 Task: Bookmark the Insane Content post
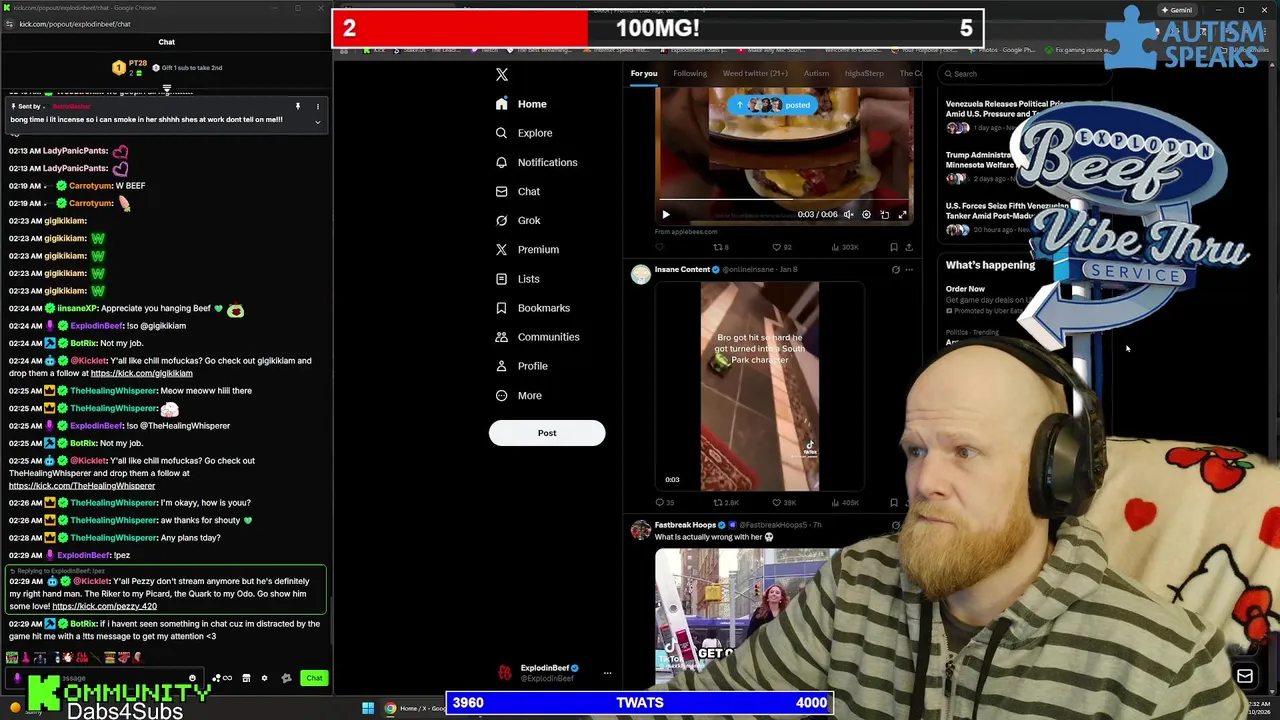[894, 502]
